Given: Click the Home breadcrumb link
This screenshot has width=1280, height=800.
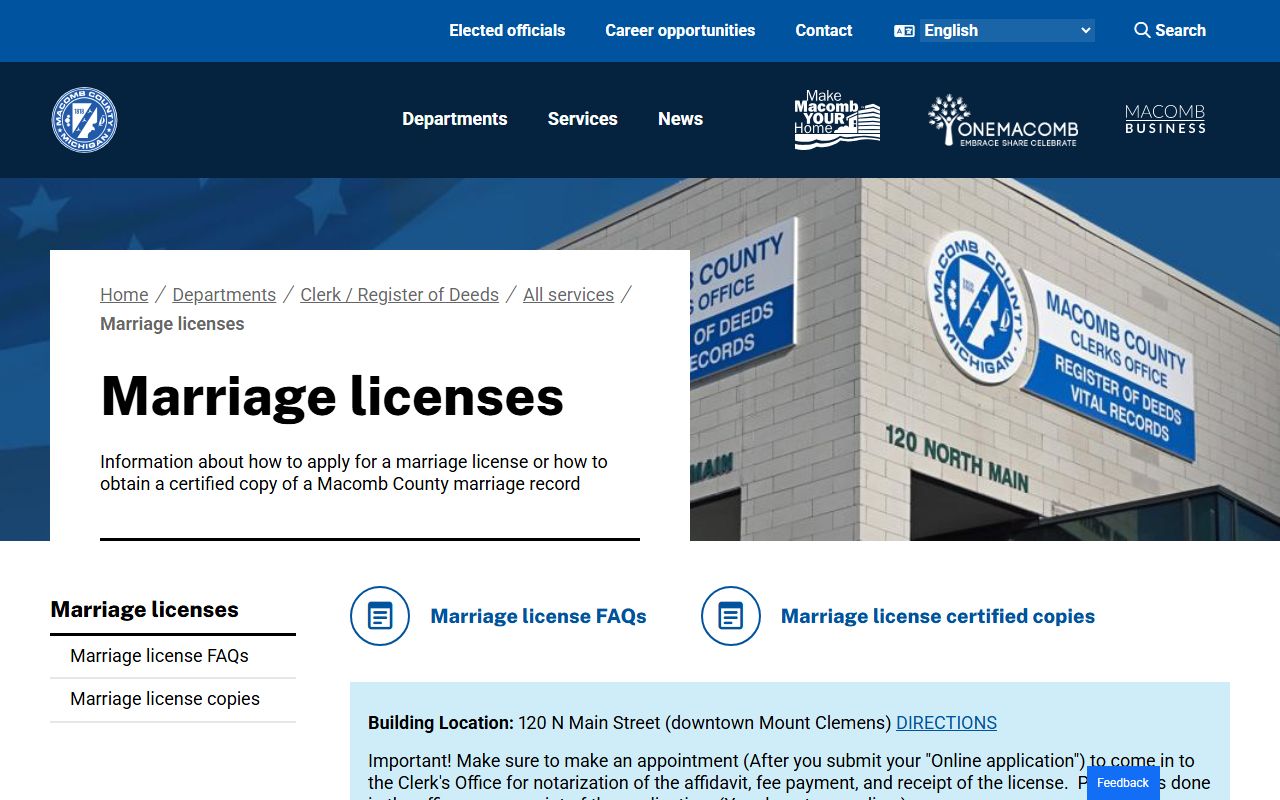Looking at the screenshot, I should [124, 295].
